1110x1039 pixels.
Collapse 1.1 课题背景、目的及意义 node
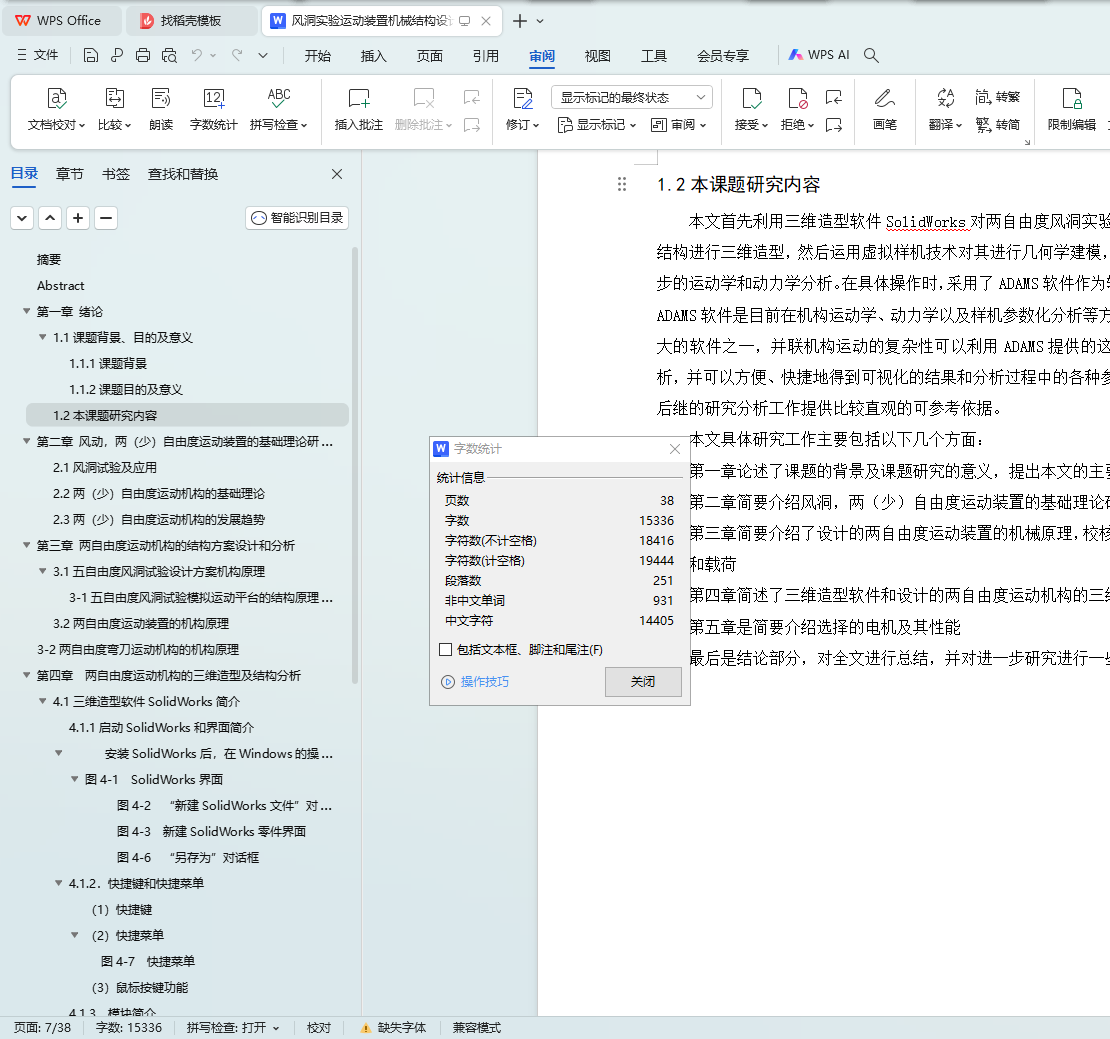click(42, 338)
